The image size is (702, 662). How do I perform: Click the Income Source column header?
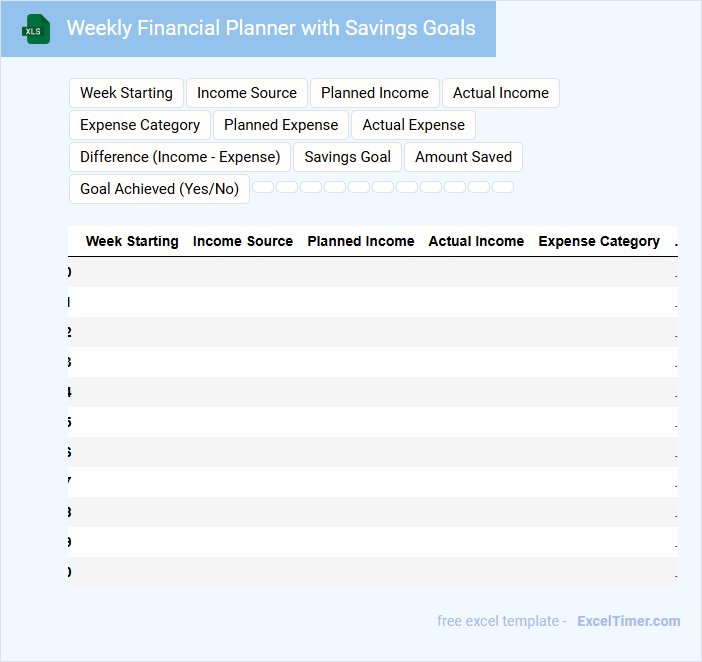(243, 241)
